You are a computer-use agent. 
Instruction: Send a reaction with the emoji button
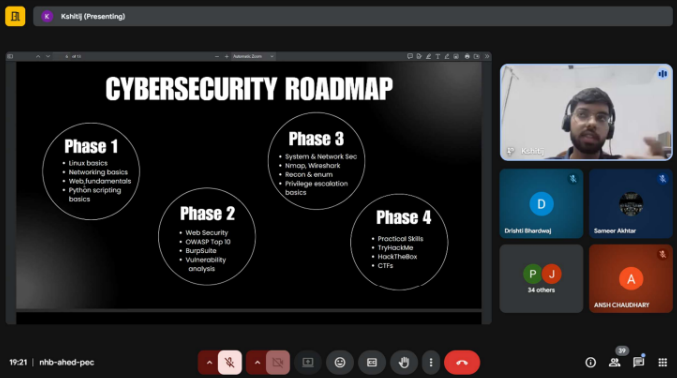tap(340, 362)
